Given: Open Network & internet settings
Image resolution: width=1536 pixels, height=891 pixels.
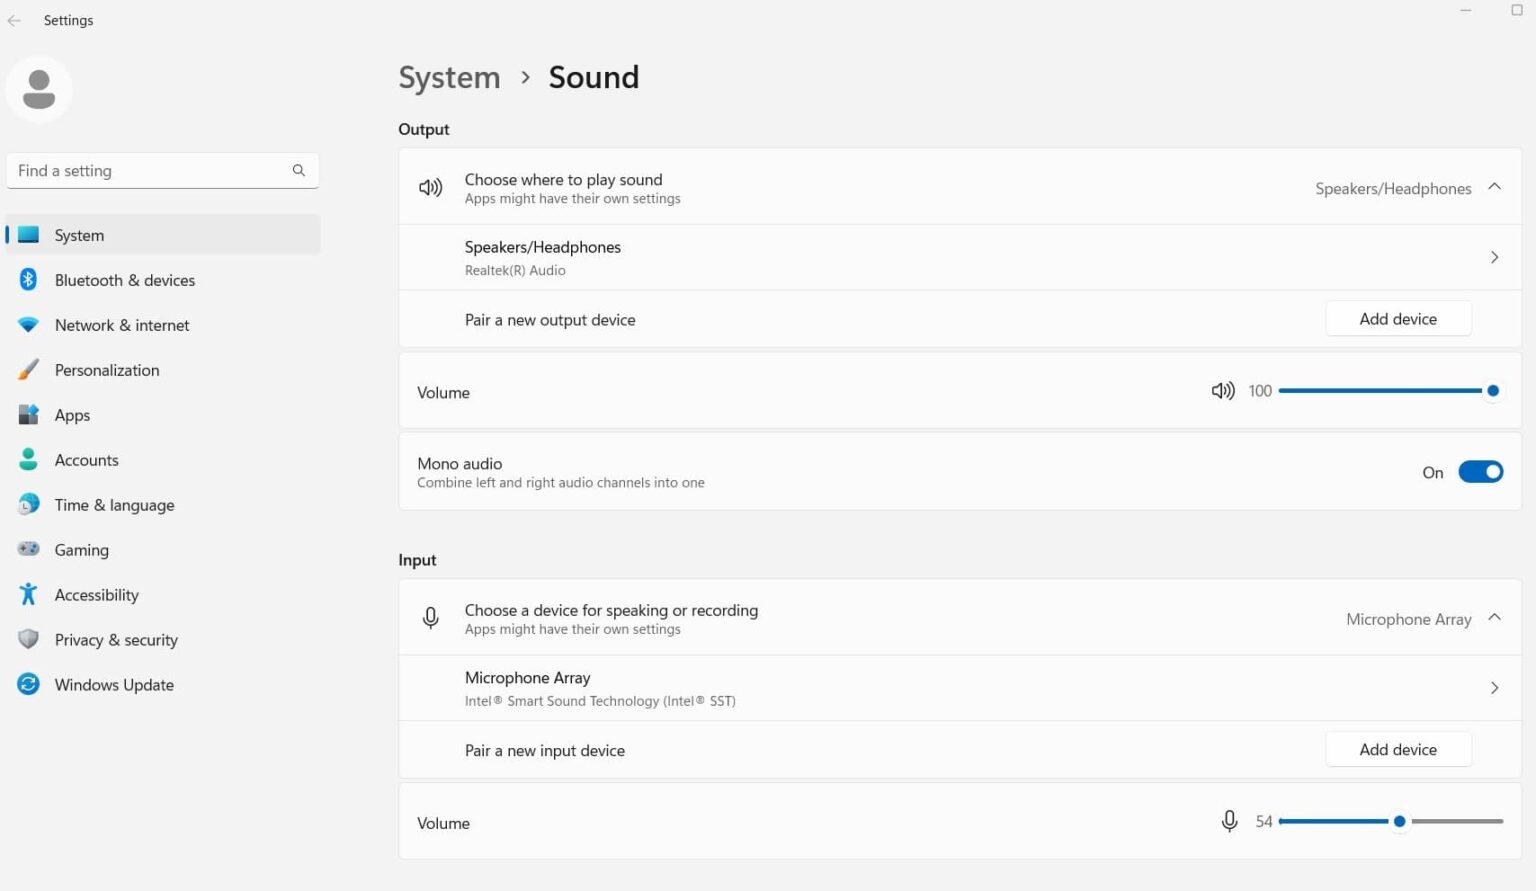Looking at the screenshot, I should [121, 325].
